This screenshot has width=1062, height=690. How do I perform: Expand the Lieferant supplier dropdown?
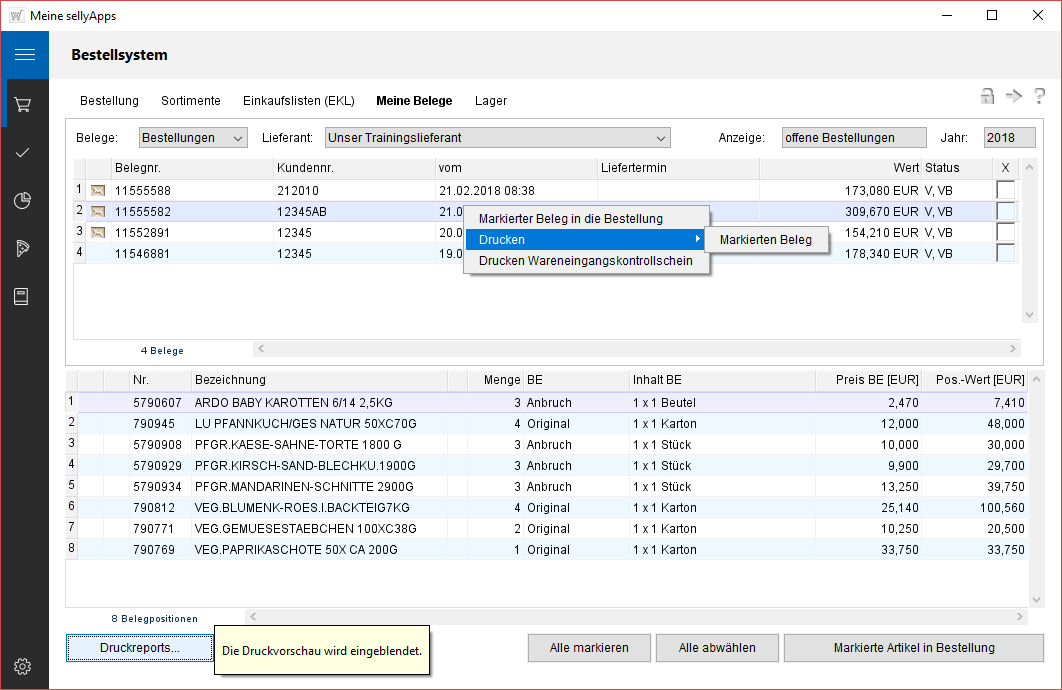click(x=496, y=138)
